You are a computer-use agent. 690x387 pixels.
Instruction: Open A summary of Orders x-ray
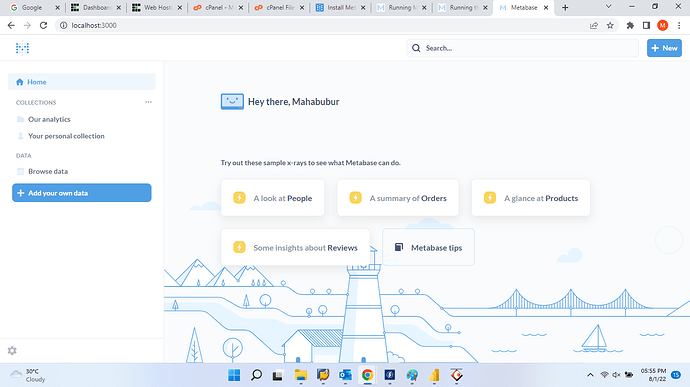(x=398, y=198)
